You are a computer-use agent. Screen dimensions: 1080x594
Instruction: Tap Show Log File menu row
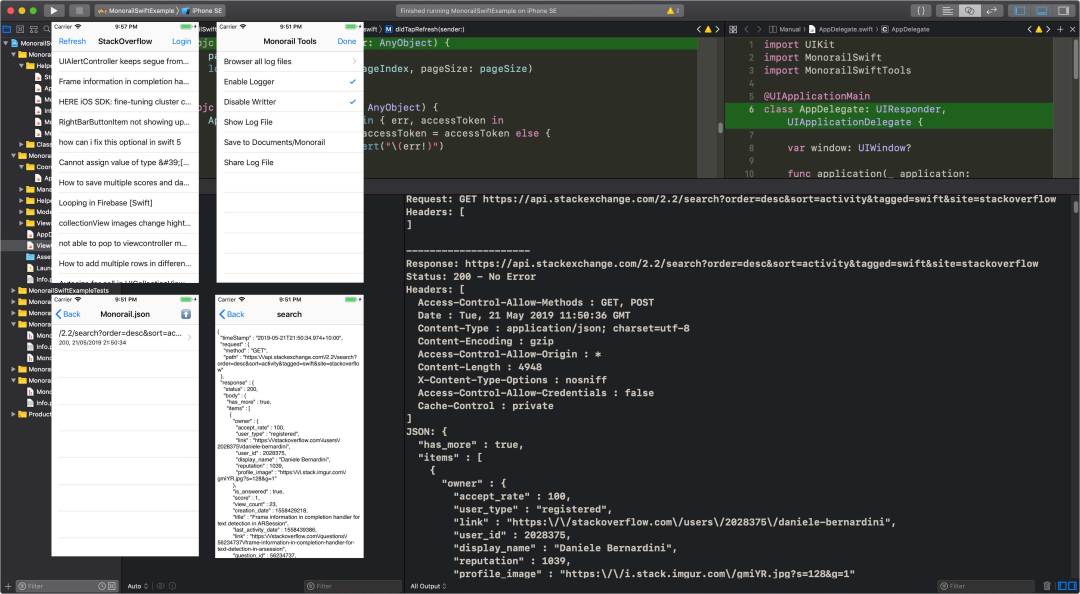290,122
